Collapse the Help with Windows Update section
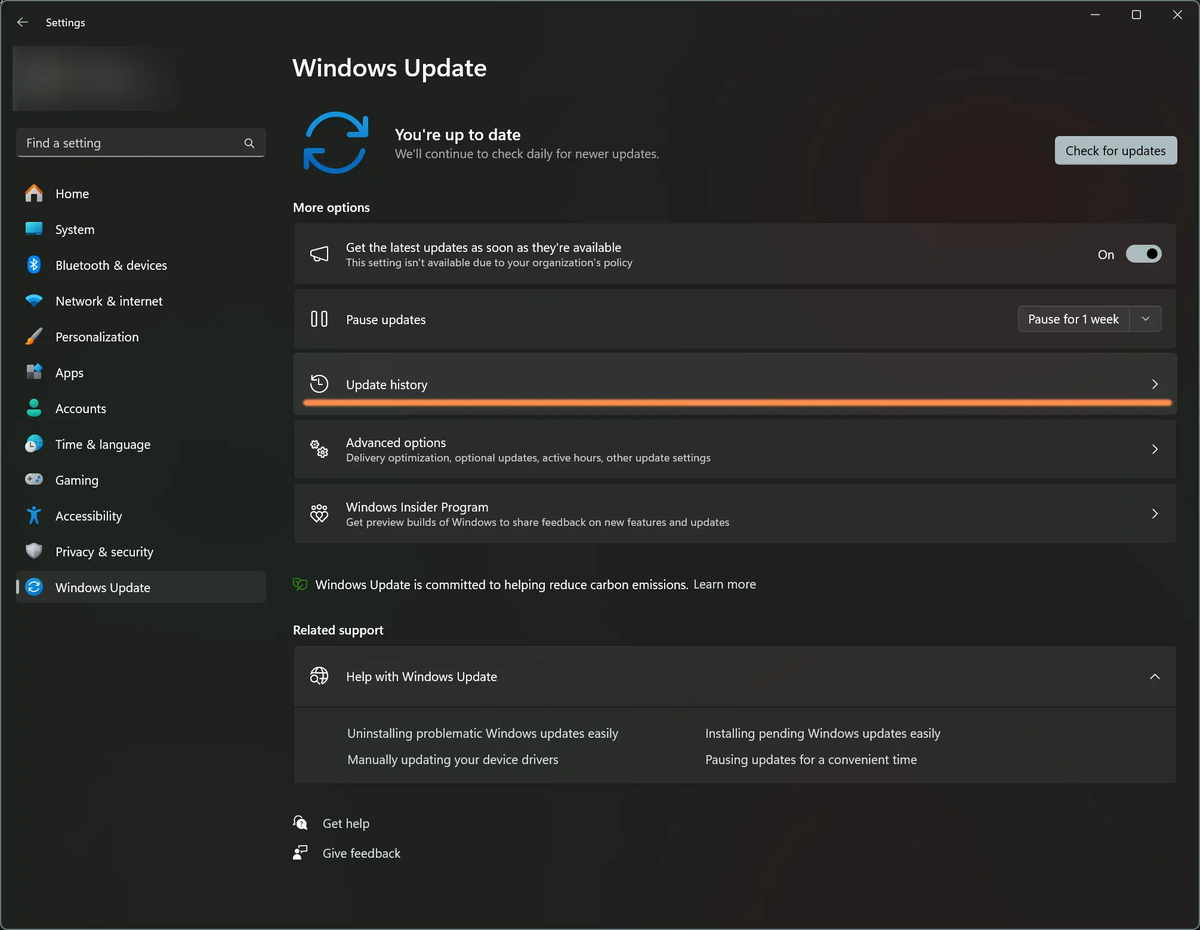Screen dimensions: 1200x930 click(1155, 676)
